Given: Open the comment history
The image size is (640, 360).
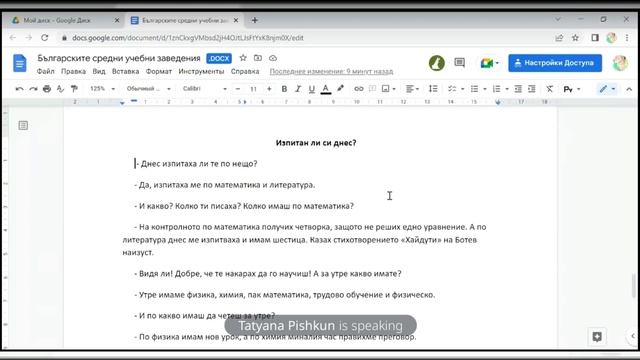Looking at the screenshot, I should click(x=460, y=63).
